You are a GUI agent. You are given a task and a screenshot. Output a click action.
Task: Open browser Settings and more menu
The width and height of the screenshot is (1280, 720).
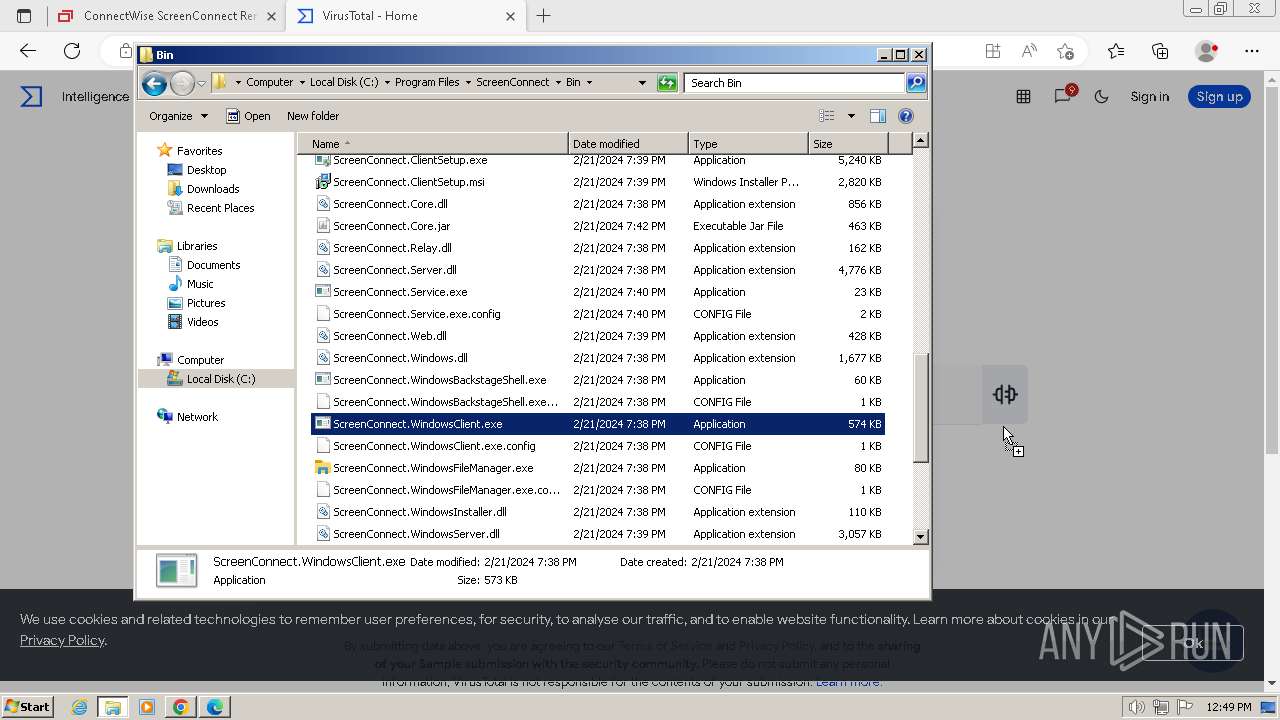pyautogui.click(x=1252, y=51)
